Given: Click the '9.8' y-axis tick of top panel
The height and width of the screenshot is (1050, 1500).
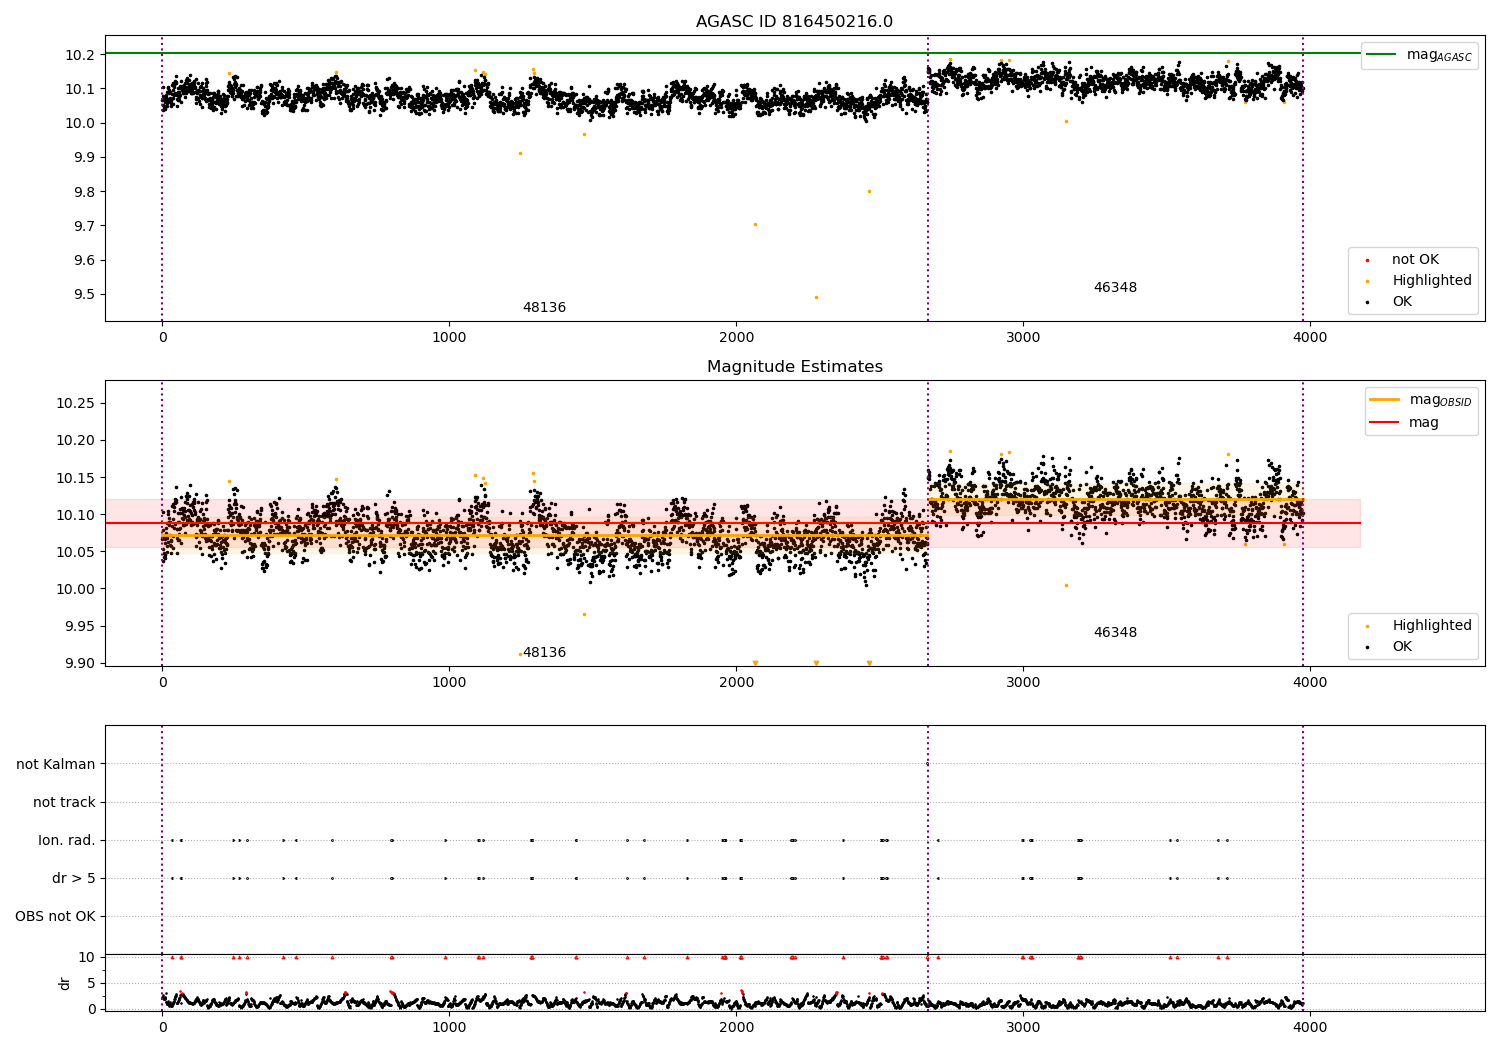Looking at the screenshot, I should coord(85,191).
